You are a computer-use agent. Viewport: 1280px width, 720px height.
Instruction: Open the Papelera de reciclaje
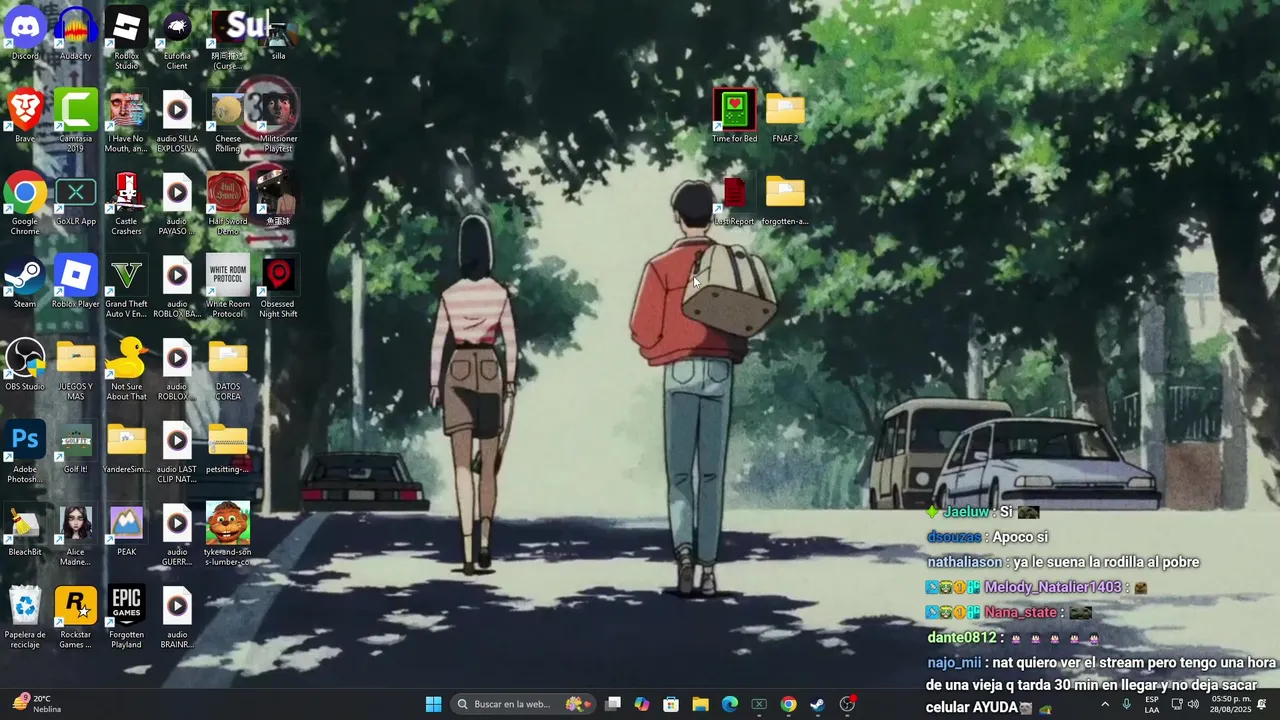click(25, 618)
